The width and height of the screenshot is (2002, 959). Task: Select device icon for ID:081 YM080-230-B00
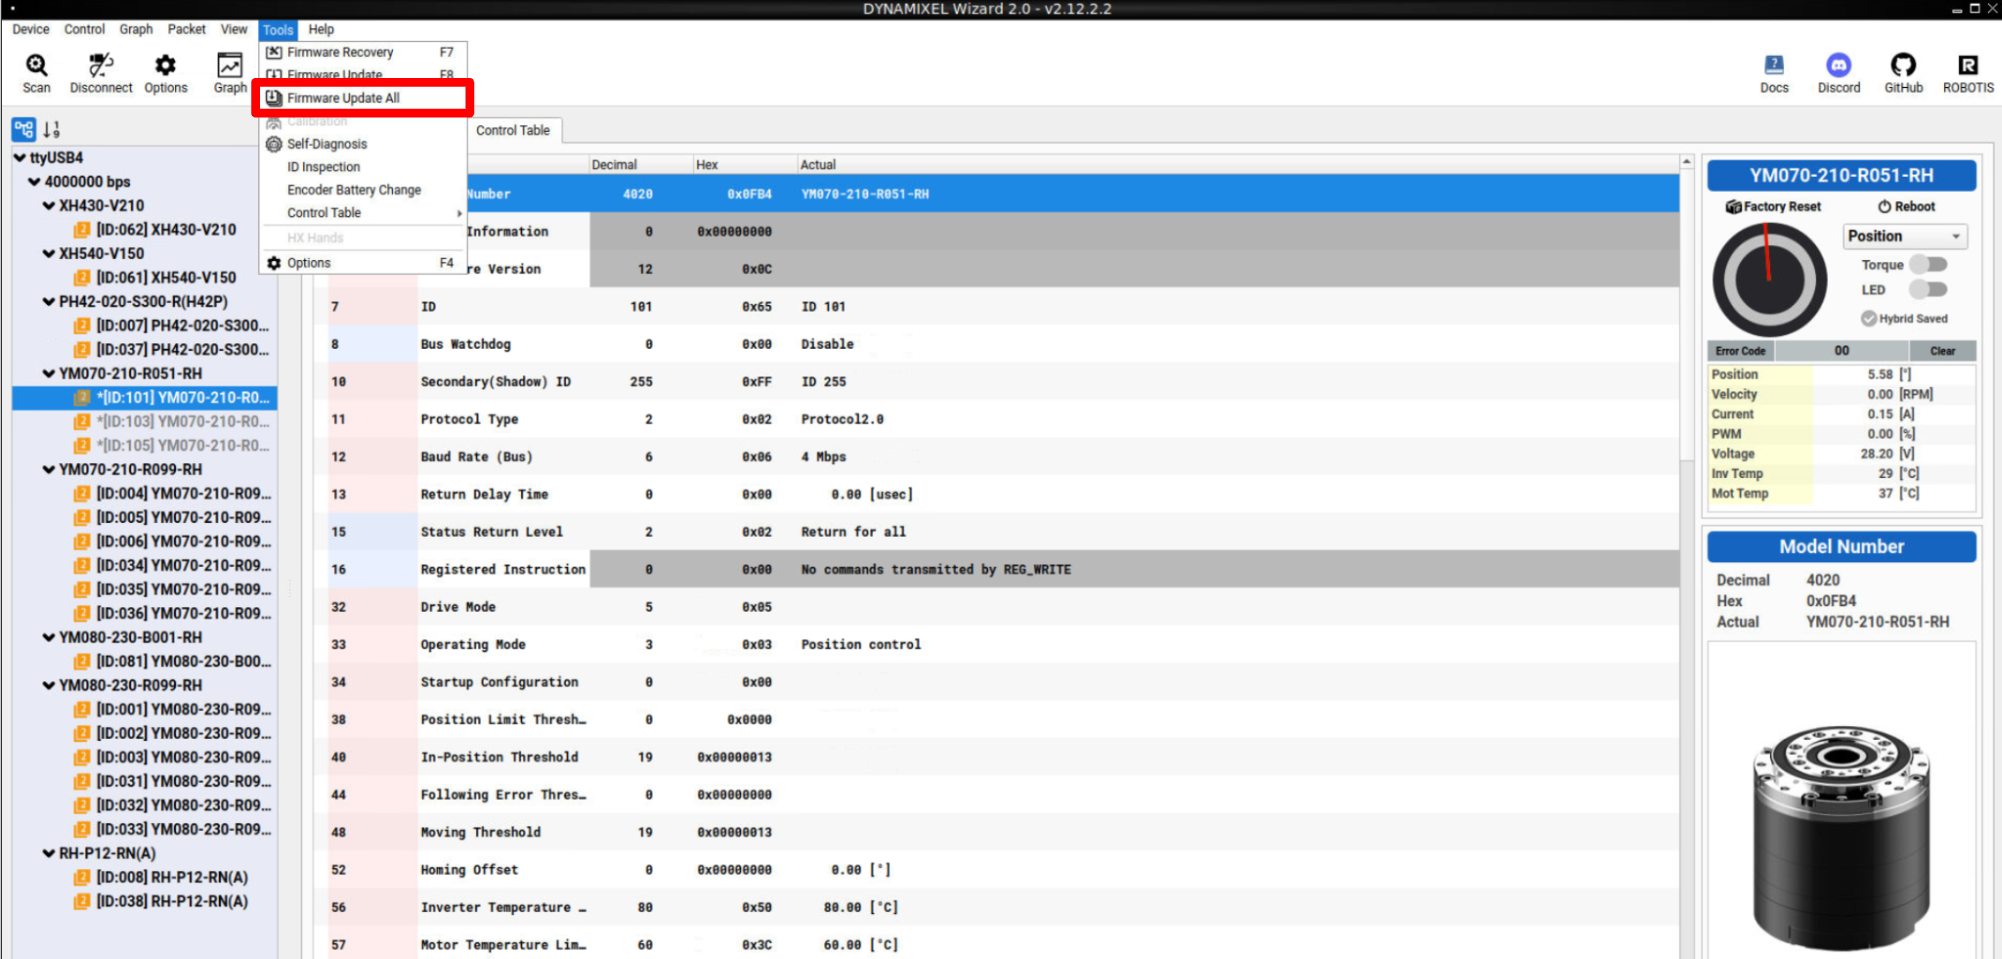[82, 662]
